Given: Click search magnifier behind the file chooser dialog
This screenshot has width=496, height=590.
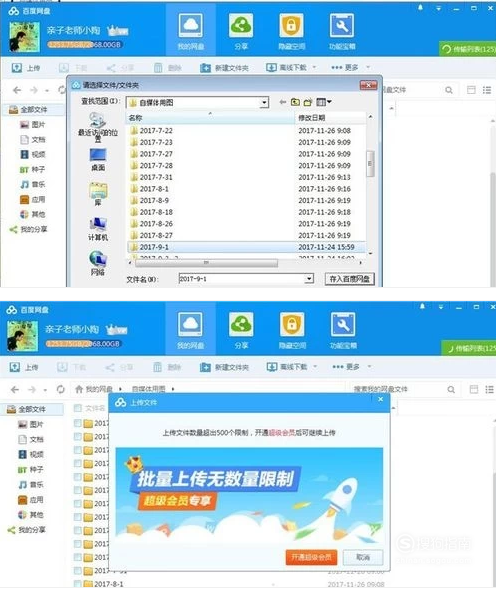Looking at the screenshot, I should (449, 90).
